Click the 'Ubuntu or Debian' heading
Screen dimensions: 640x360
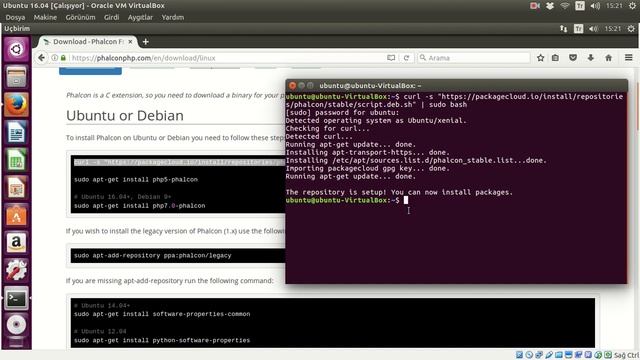click(x=125, y=116)
